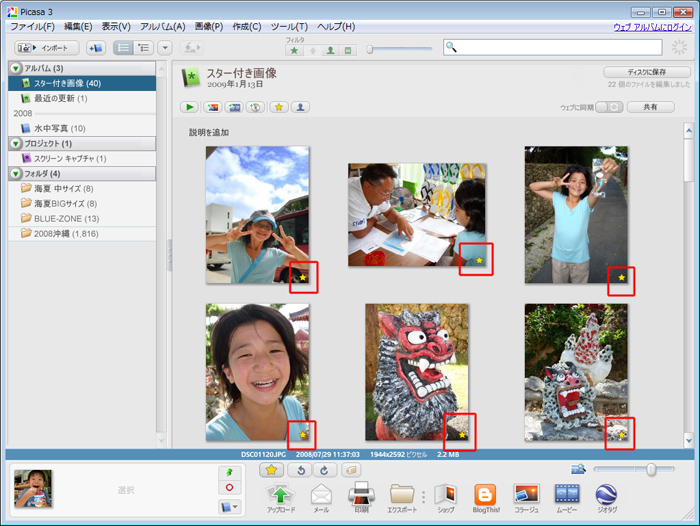Click the green pin hold-selection icon

coord(229,472)
